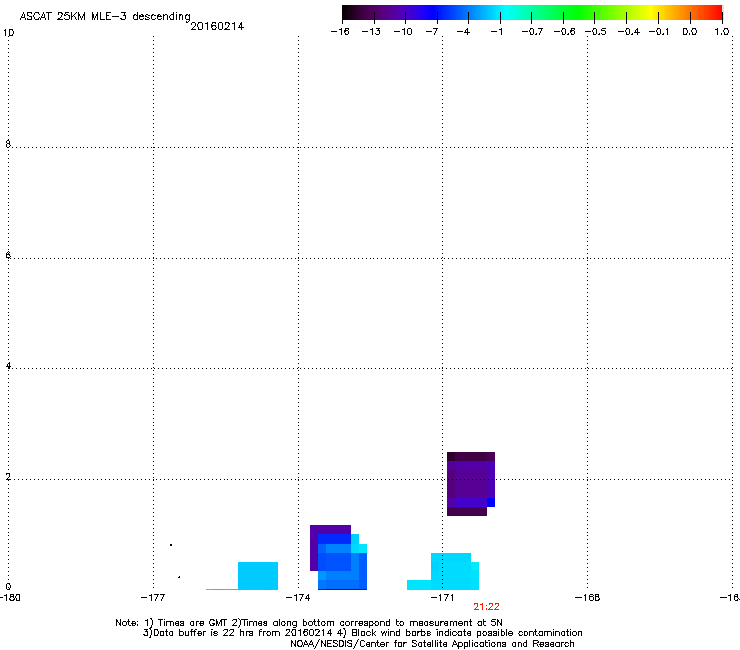Click the red 21:22 time label
This screenshot has height=650, width=740.
[x=486, y=607]
